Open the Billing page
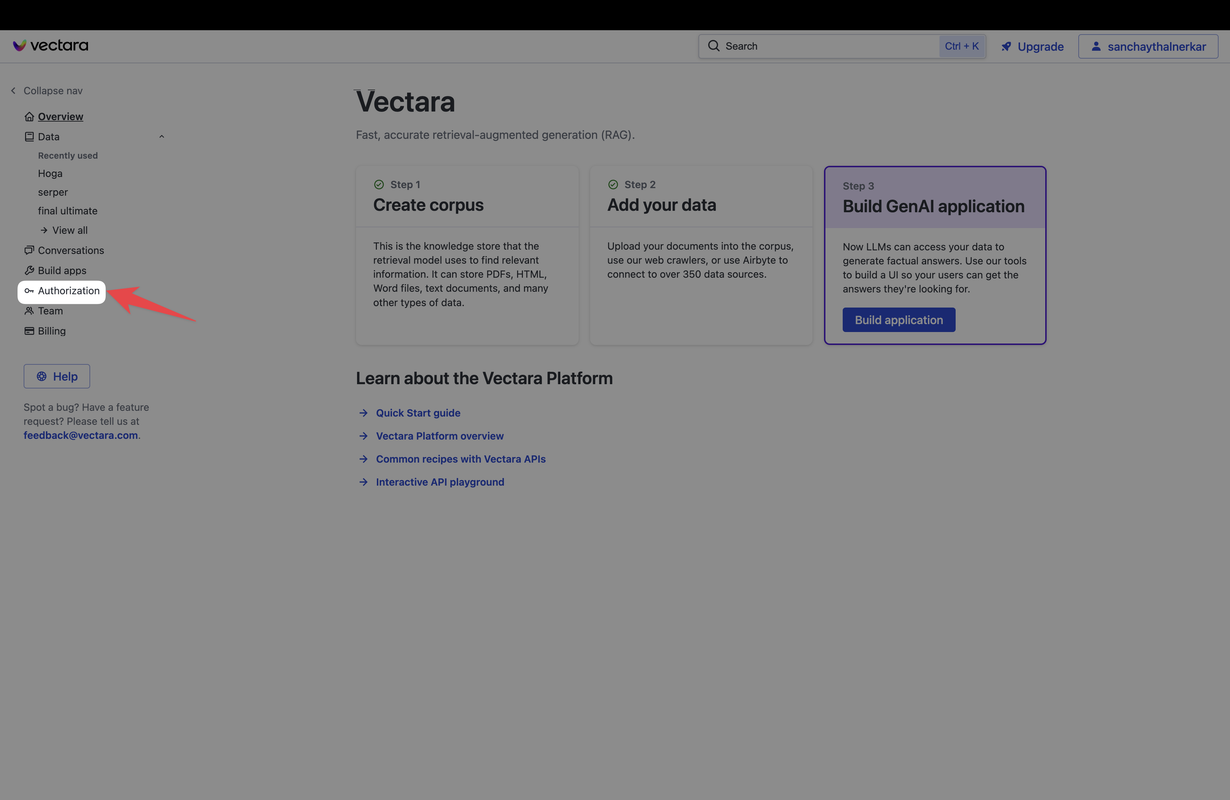Image resolution: width=1230 pixels, height=800 pixels. (x=52, y=331)
